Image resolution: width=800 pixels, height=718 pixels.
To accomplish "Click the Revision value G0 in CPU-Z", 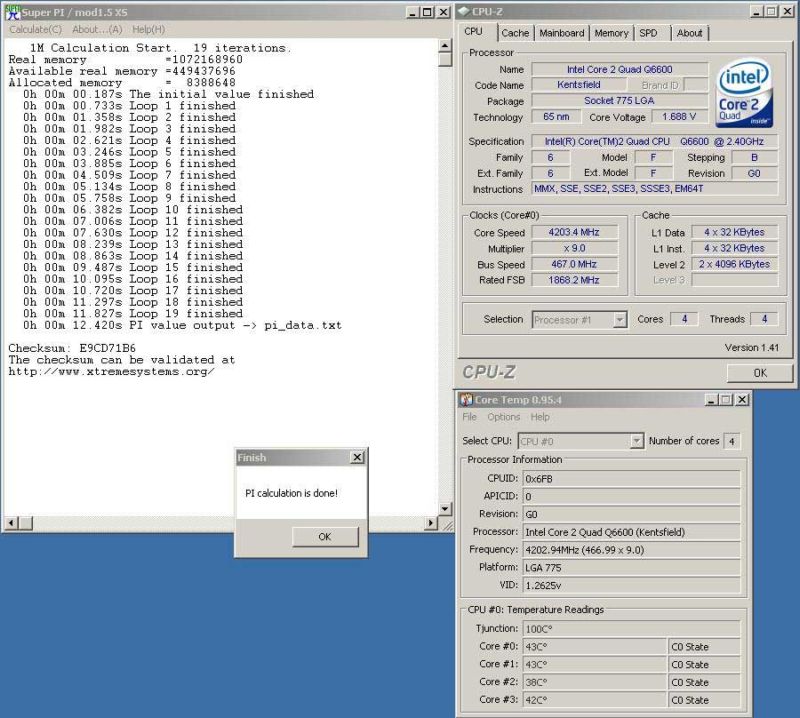I will [754, 174].
